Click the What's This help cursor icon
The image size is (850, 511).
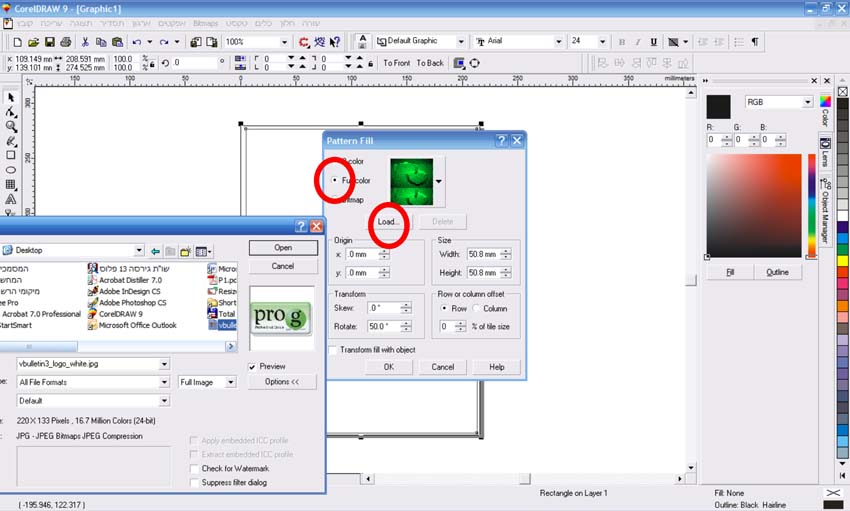(335, 42)
